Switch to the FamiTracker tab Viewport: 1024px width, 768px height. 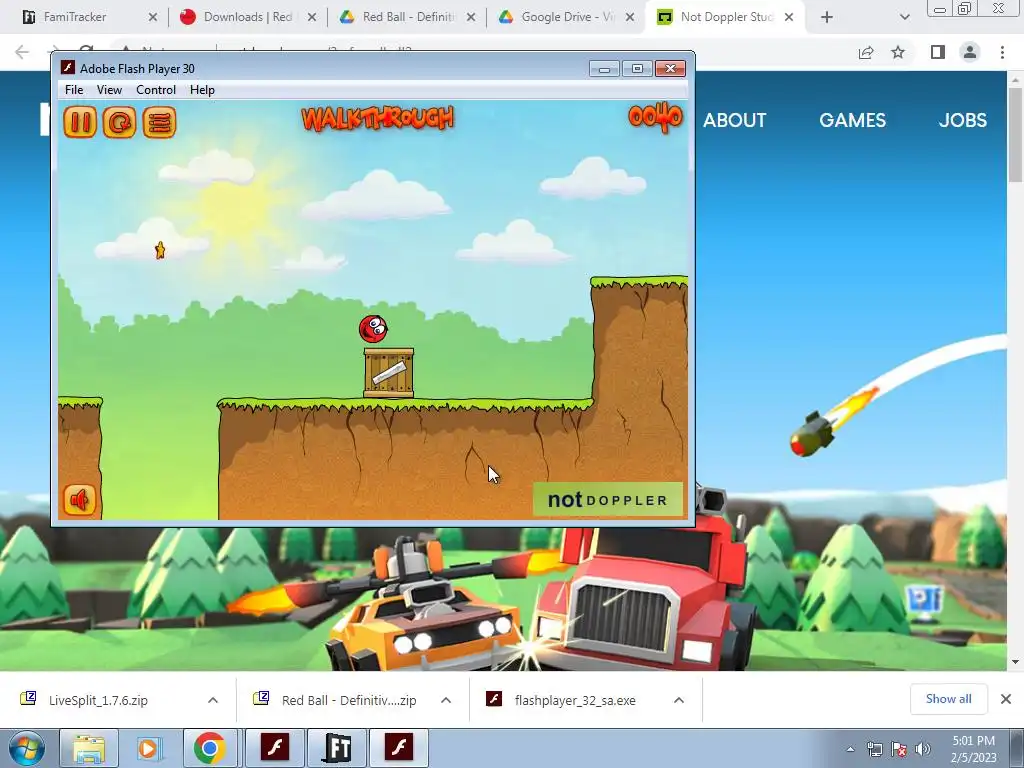click(84, 17)
